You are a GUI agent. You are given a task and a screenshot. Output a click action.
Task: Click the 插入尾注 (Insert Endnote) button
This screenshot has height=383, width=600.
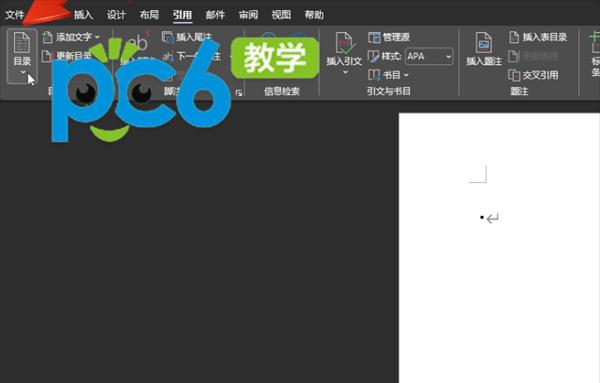[x=187, y=37]
